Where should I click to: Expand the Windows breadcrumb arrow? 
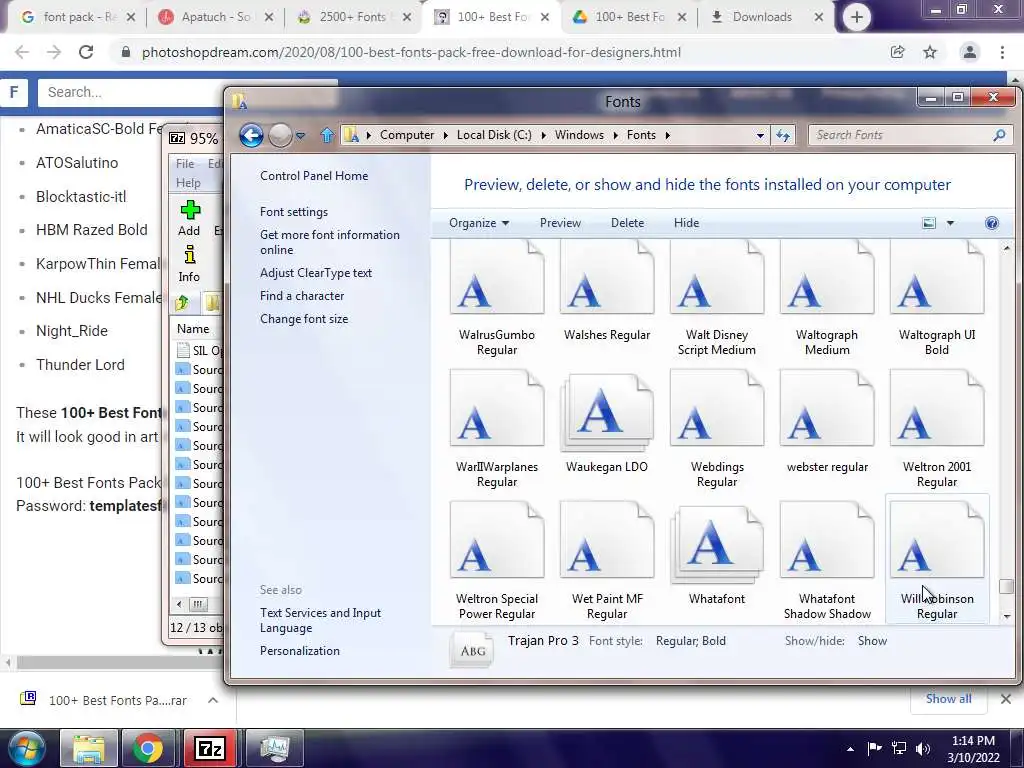click(615, 135)
